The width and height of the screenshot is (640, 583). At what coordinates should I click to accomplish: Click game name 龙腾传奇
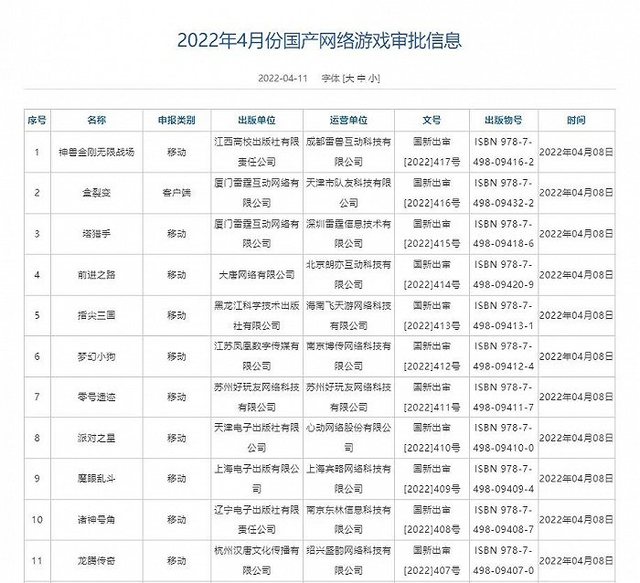(97, 561)
